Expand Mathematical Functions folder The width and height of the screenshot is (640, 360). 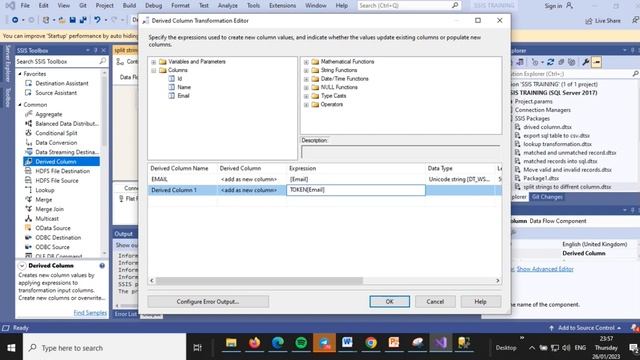pos(306,62)
